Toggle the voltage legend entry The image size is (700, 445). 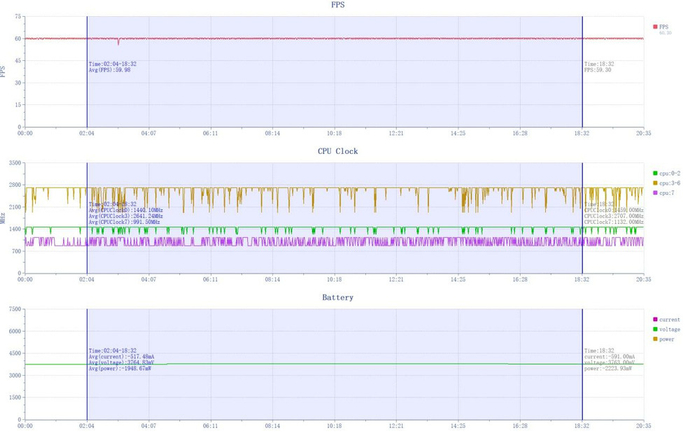coord(667,329)
